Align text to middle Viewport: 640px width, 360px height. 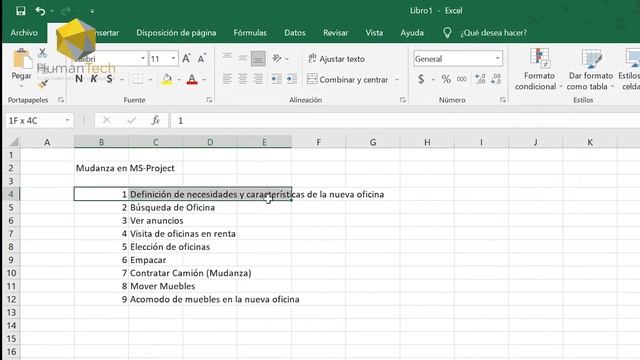(x=242, y=58)
